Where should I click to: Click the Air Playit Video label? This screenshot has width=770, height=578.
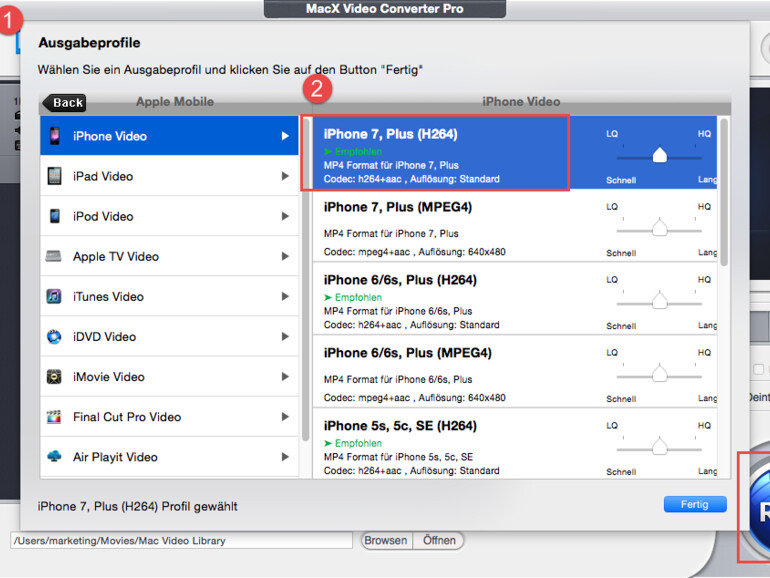115,457
